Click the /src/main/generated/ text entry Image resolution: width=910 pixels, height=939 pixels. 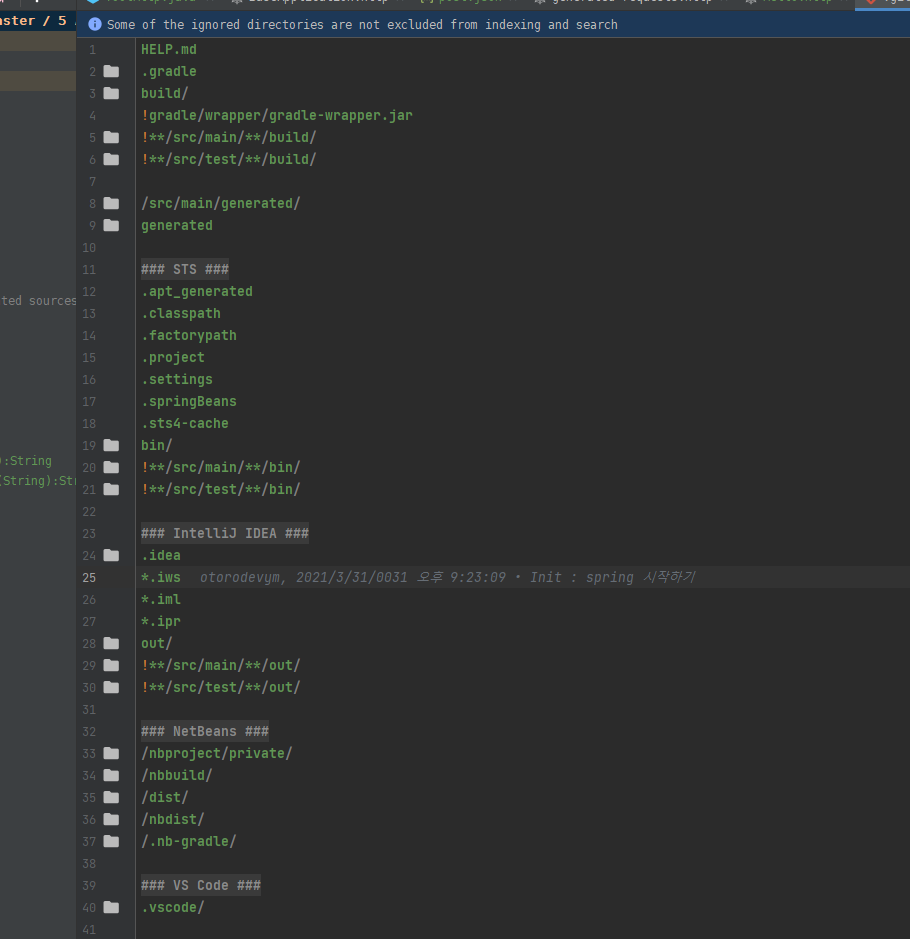pyautogui.click(x=221, y=204)
